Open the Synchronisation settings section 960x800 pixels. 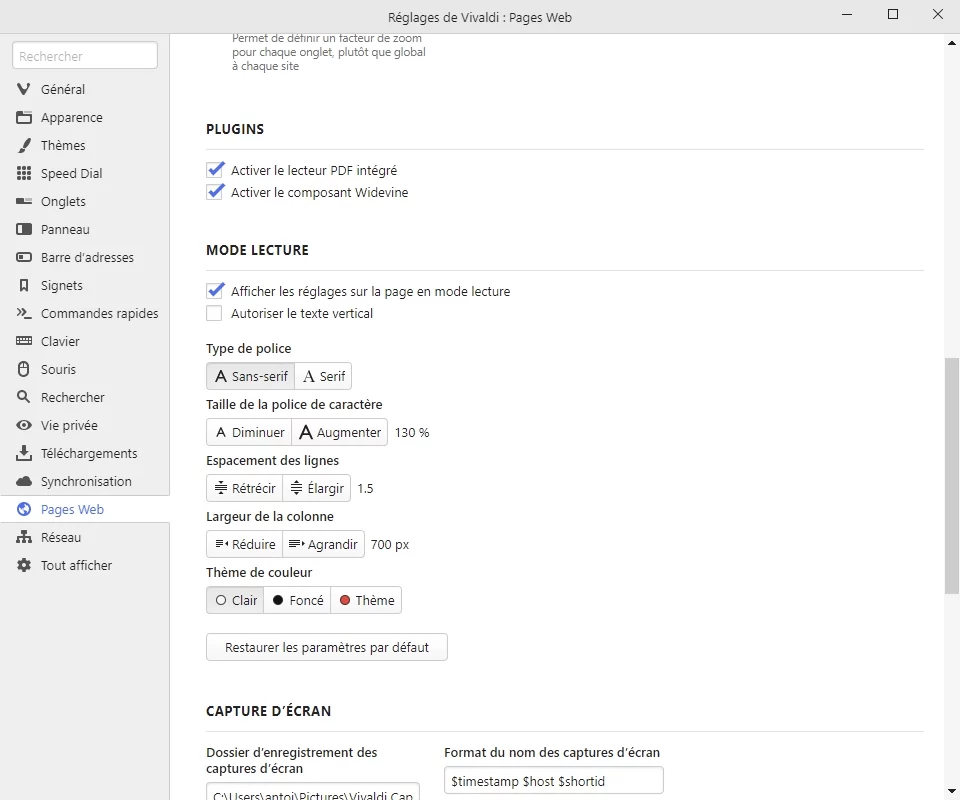84,481
